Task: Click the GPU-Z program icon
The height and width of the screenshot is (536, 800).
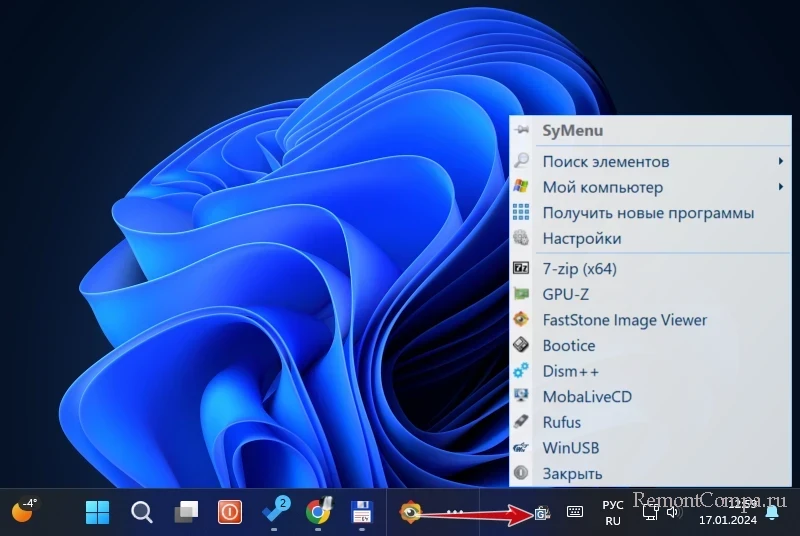Action: [521, 294]
